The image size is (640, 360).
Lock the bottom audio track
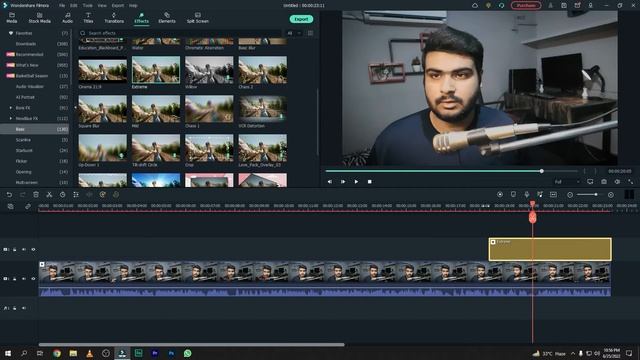point(14,308)
